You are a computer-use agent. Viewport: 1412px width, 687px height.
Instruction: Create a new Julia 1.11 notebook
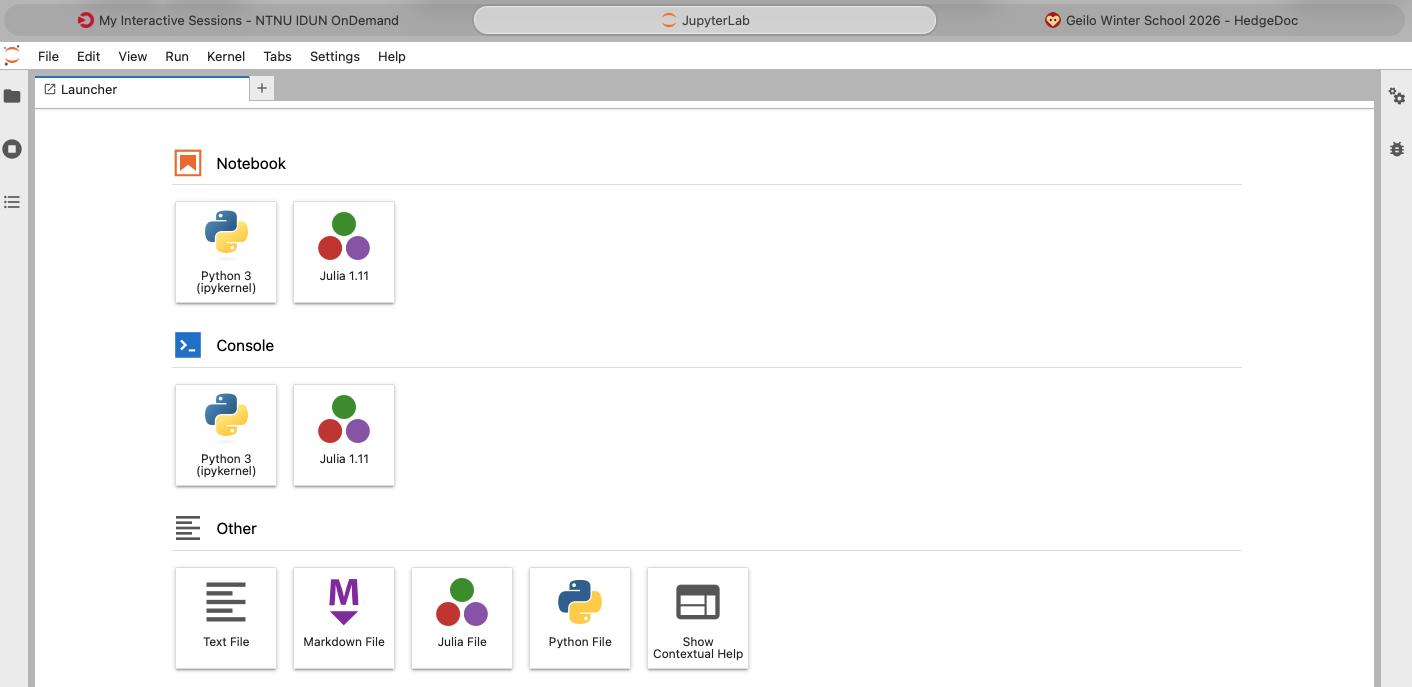click(344, 252)
